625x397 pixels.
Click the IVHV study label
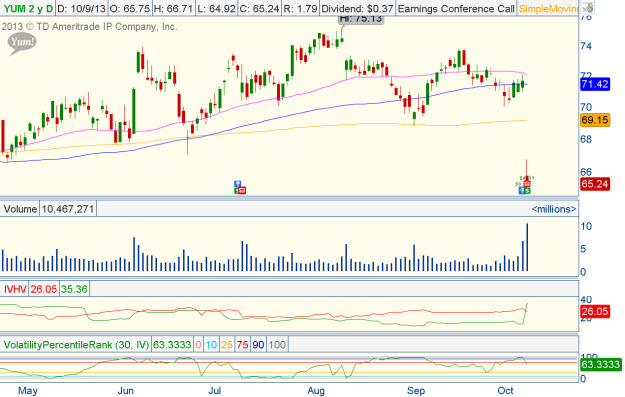tap(15, 289)
